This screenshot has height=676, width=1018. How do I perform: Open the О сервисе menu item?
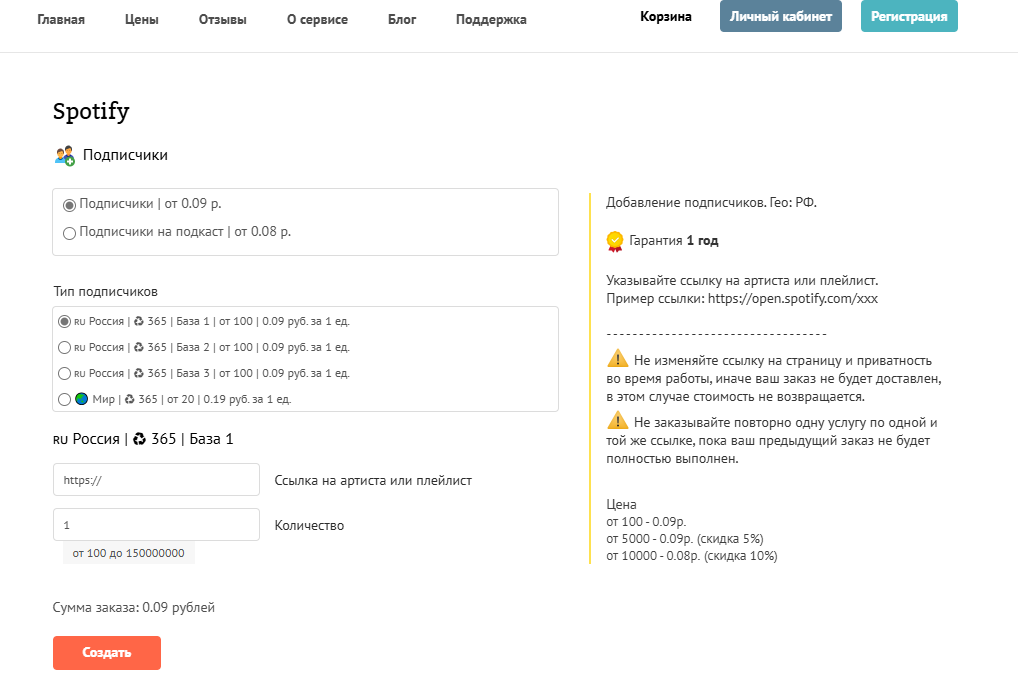(317, 19)
